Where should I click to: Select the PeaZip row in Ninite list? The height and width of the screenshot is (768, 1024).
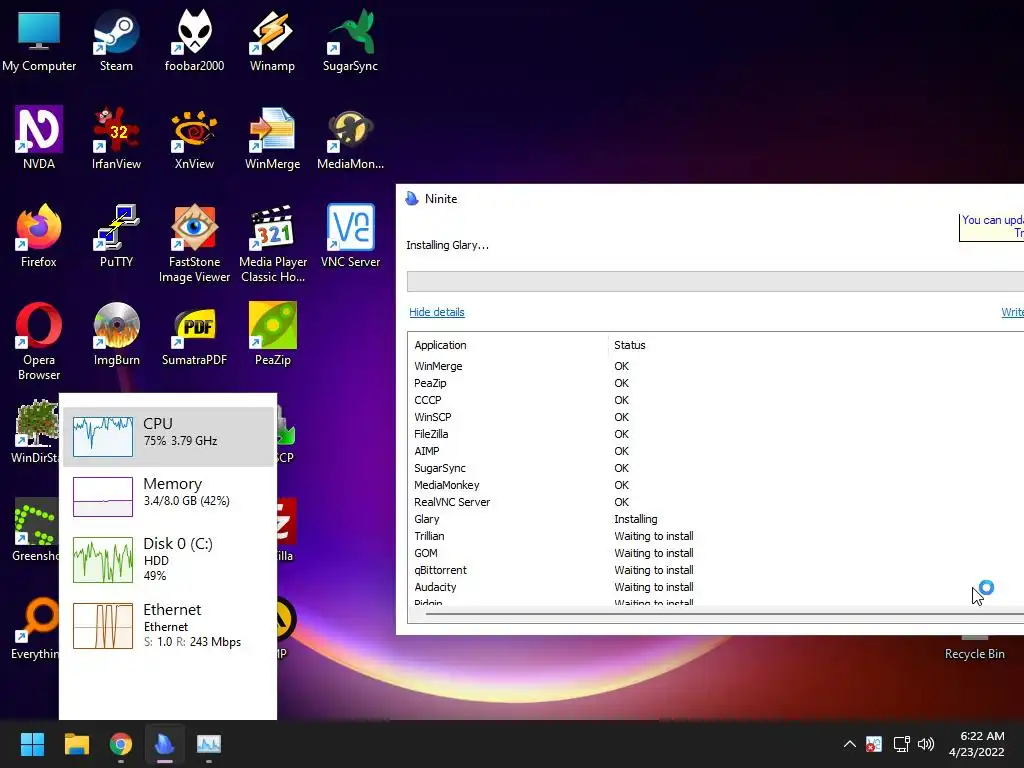(x=716, y=383)
